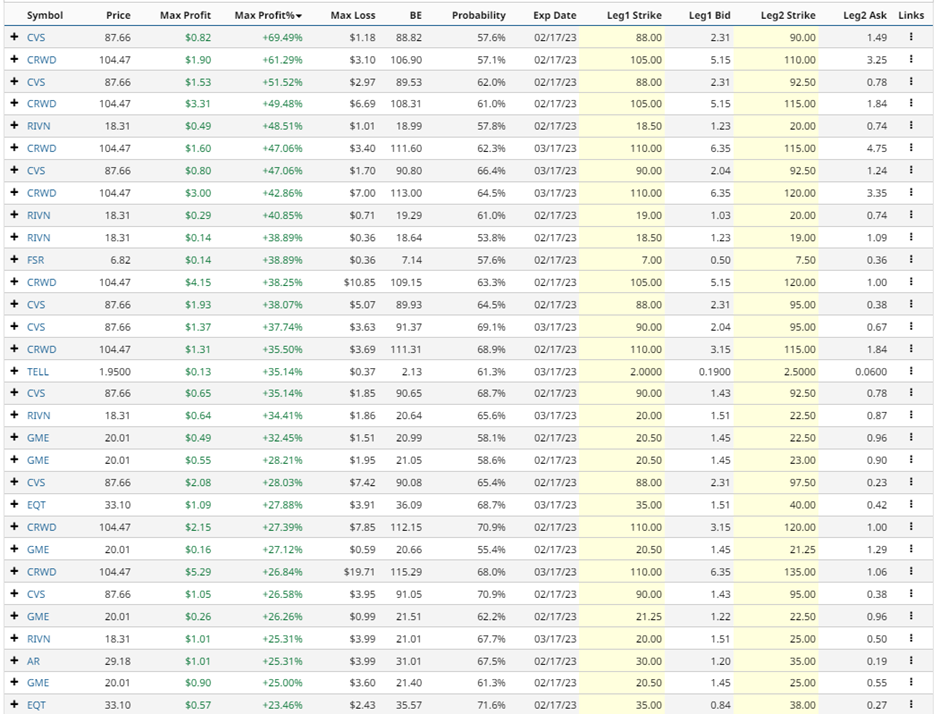Open EQT symbol link in +27.88% row
Viewport: 940px width, 714px height.
(36, 505)
